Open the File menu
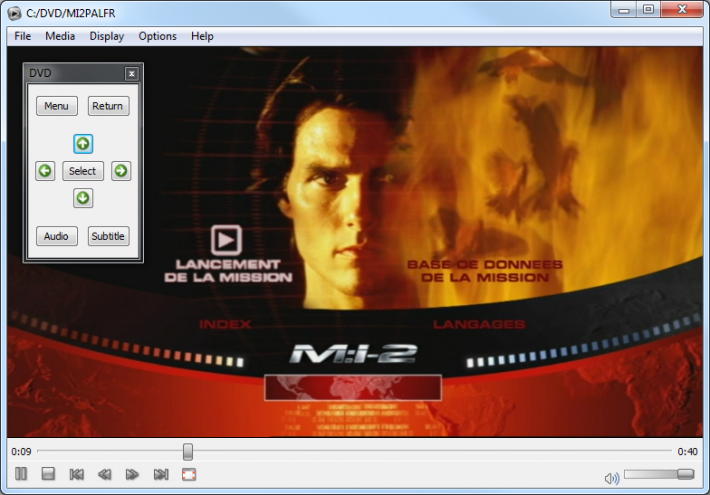Viewport: 710px width, 495px height. pyautogui.click(x=23, y=36)
